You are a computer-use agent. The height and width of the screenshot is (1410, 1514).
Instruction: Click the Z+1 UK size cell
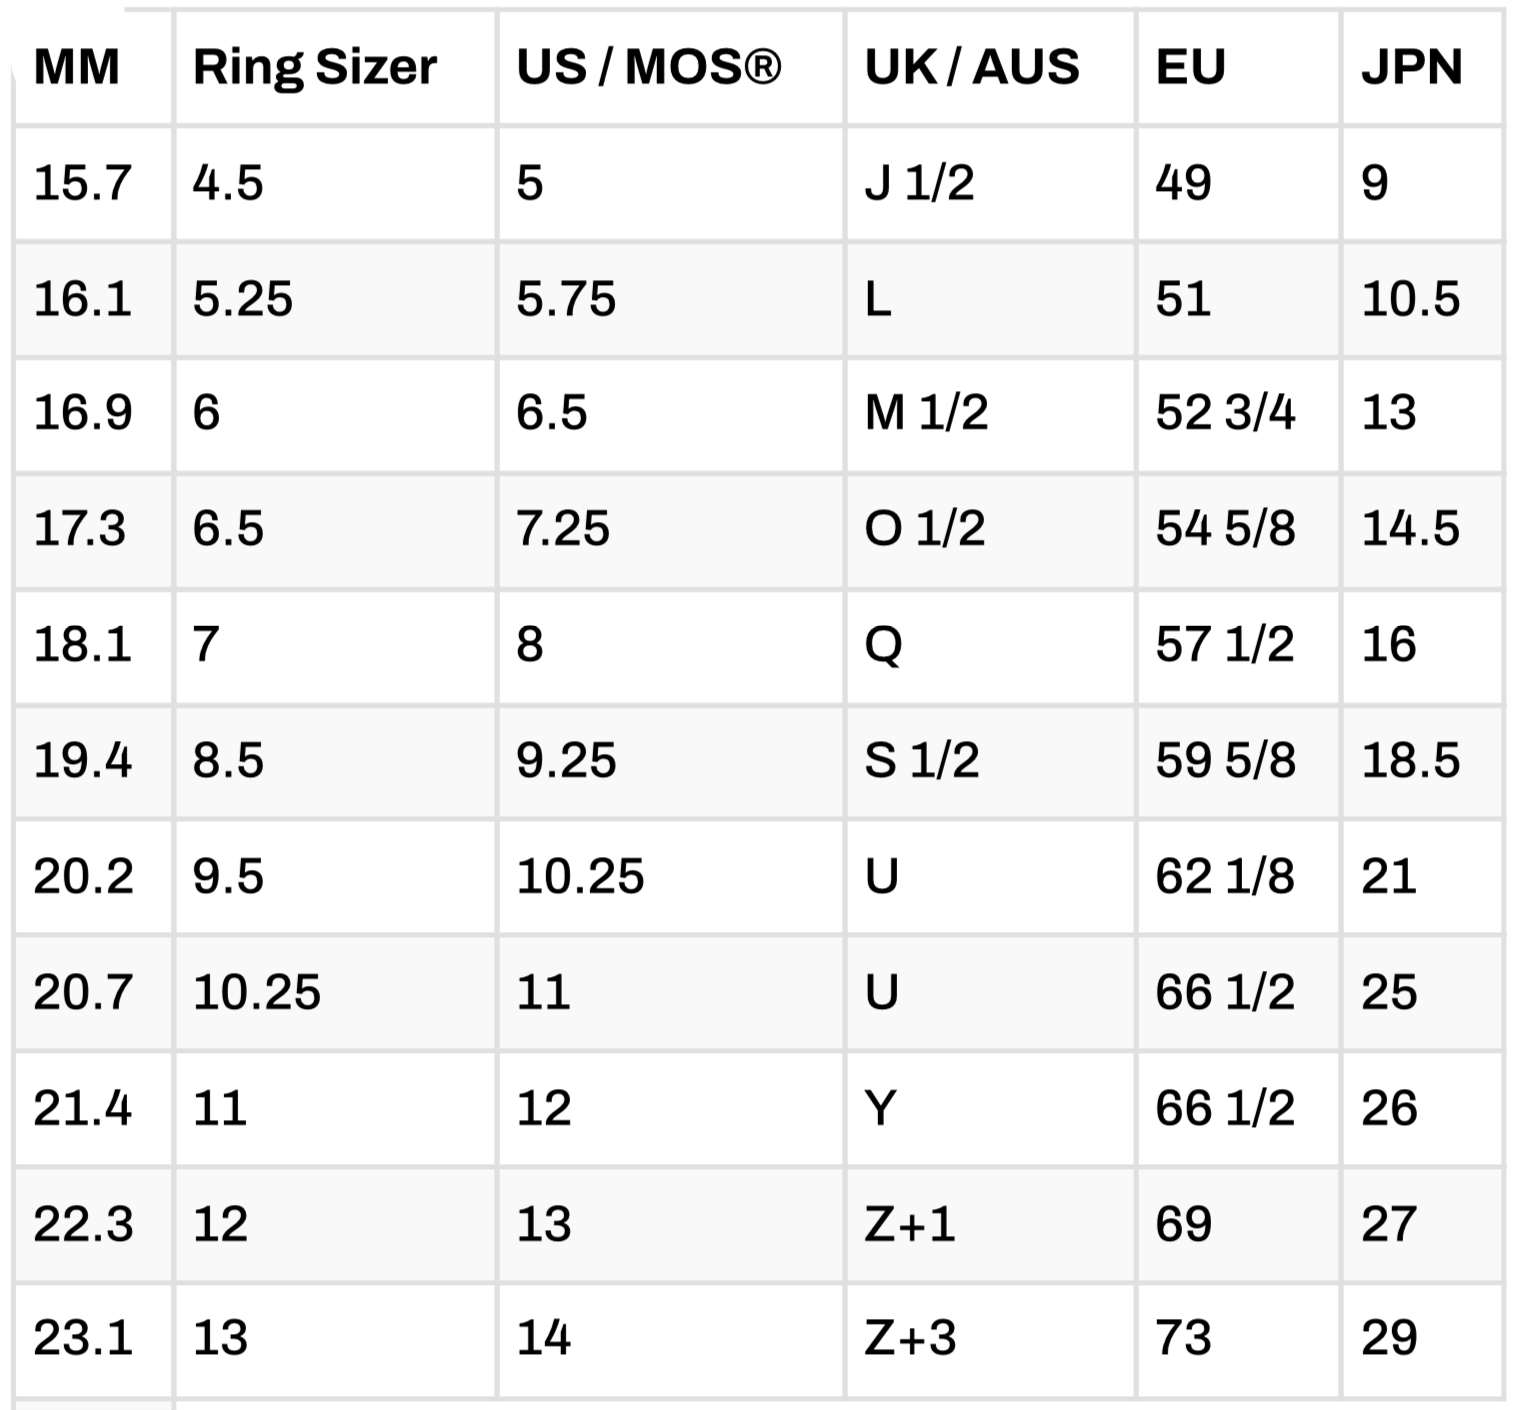pos(910,1224)
